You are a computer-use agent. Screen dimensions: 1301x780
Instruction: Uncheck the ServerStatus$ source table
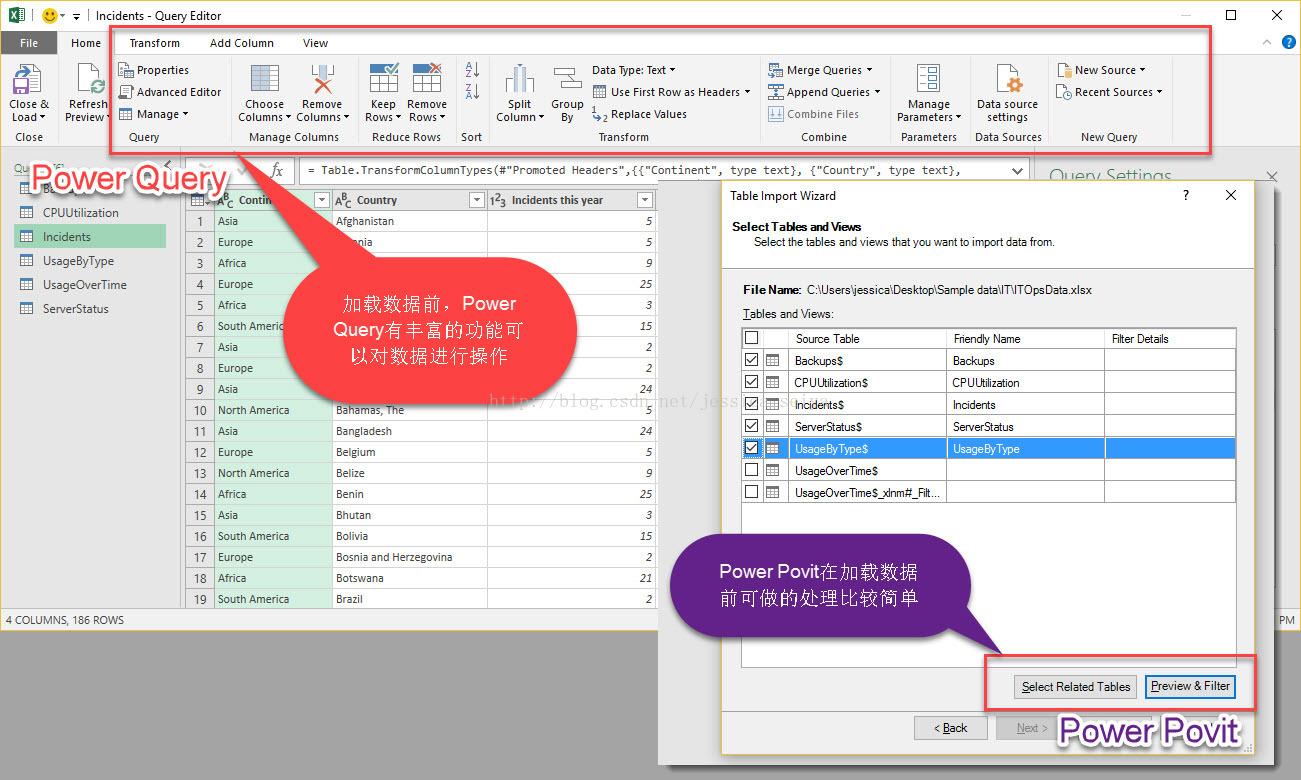click(751, 425)
